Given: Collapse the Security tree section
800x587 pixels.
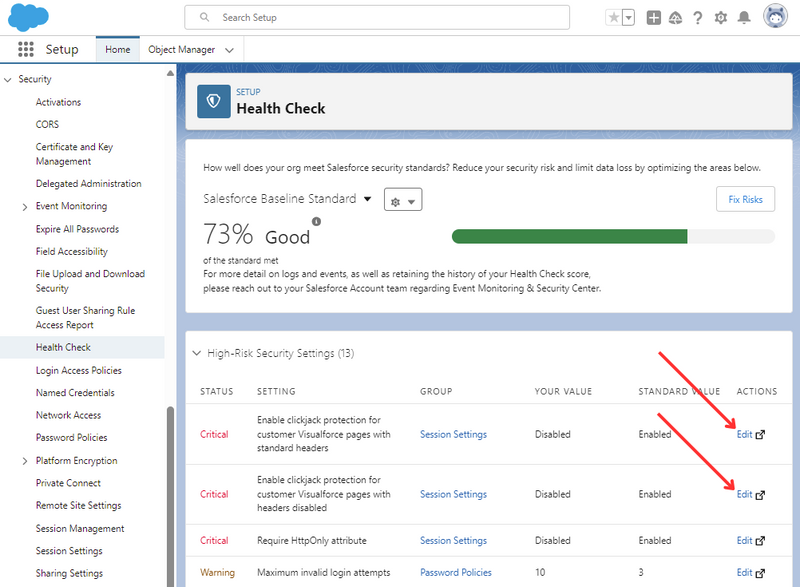Looking at the screenshot, I should 8,80.
